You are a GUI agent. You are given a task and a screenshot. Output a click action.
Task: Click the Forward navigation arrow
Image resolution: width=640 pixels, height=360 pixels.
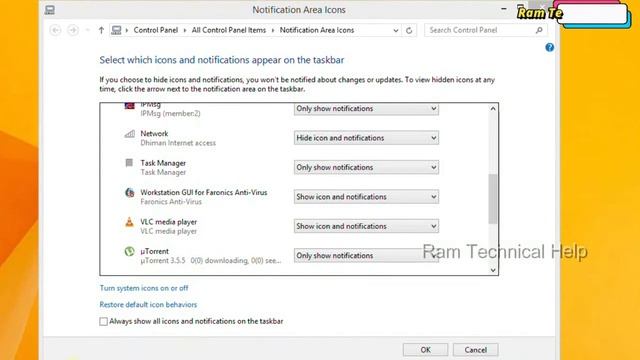tap(73, 30)
